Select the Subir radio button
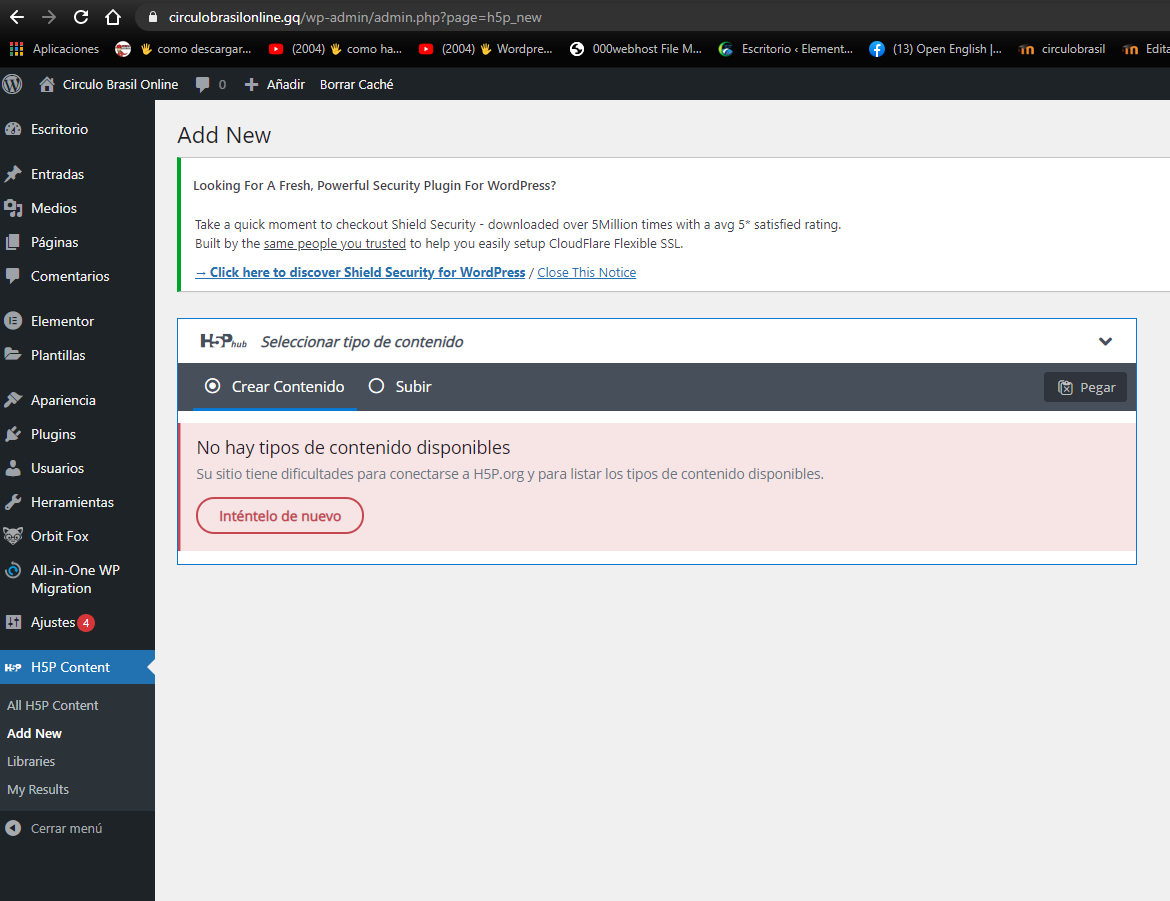Screen dimensions: 1170x901 377,386
